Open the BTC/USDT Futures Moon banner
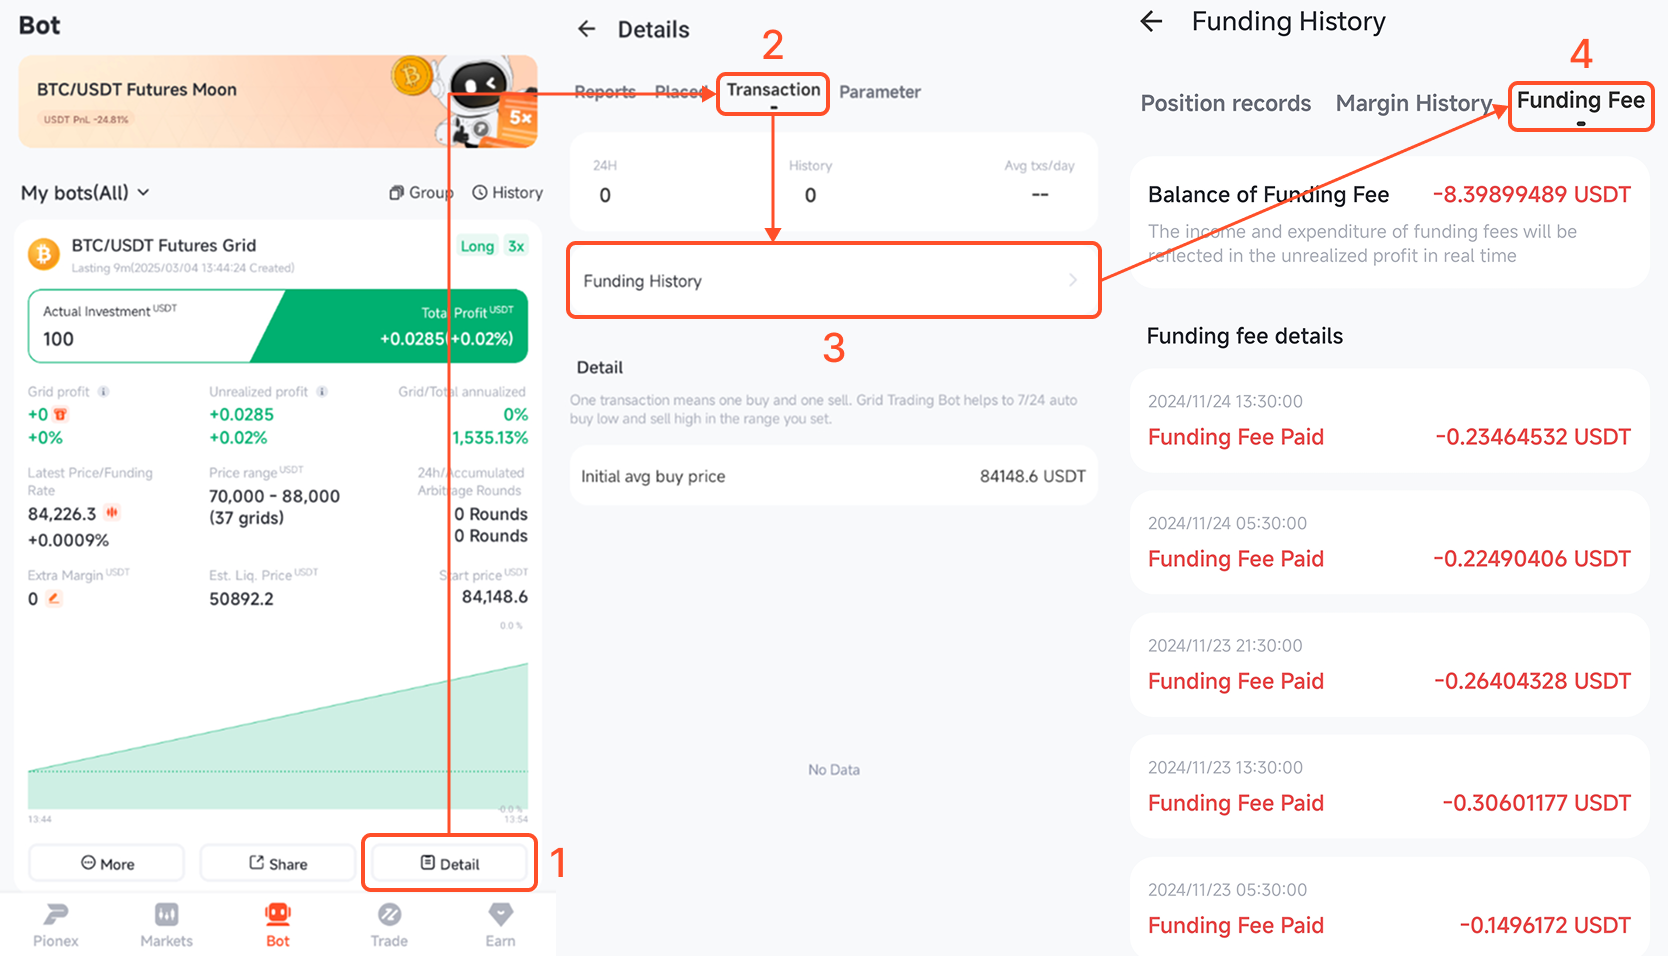This screenshot has height=956, width=1668. coord(278,102)
